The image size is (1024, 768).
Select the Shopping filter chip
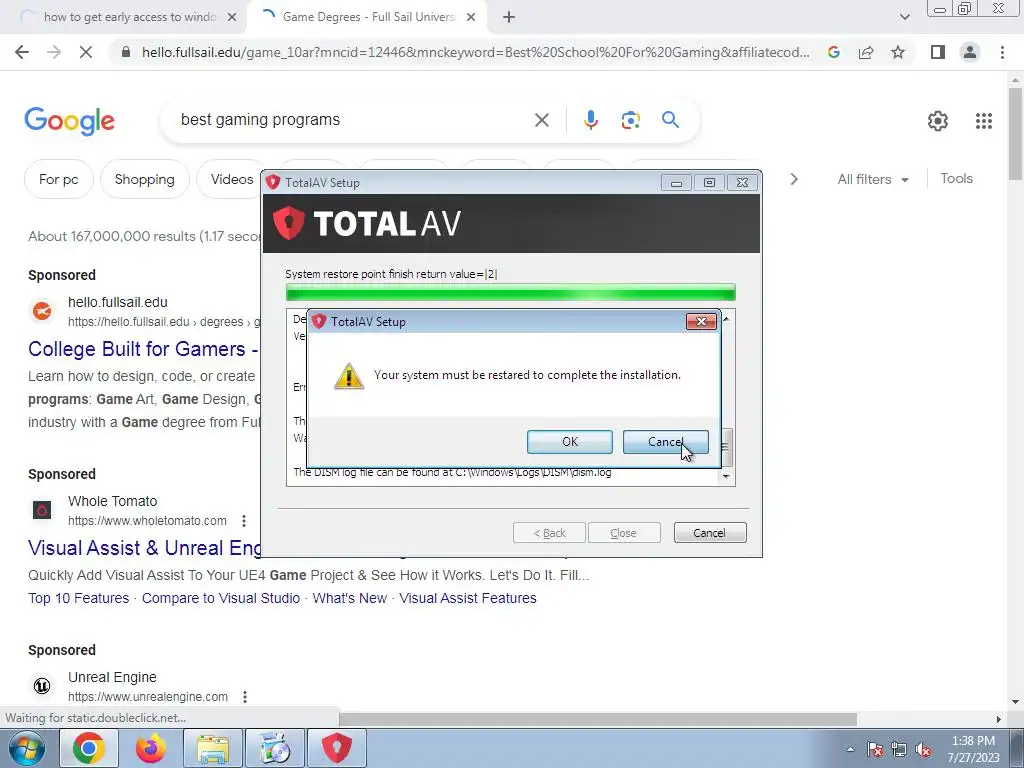click(144, 179)
